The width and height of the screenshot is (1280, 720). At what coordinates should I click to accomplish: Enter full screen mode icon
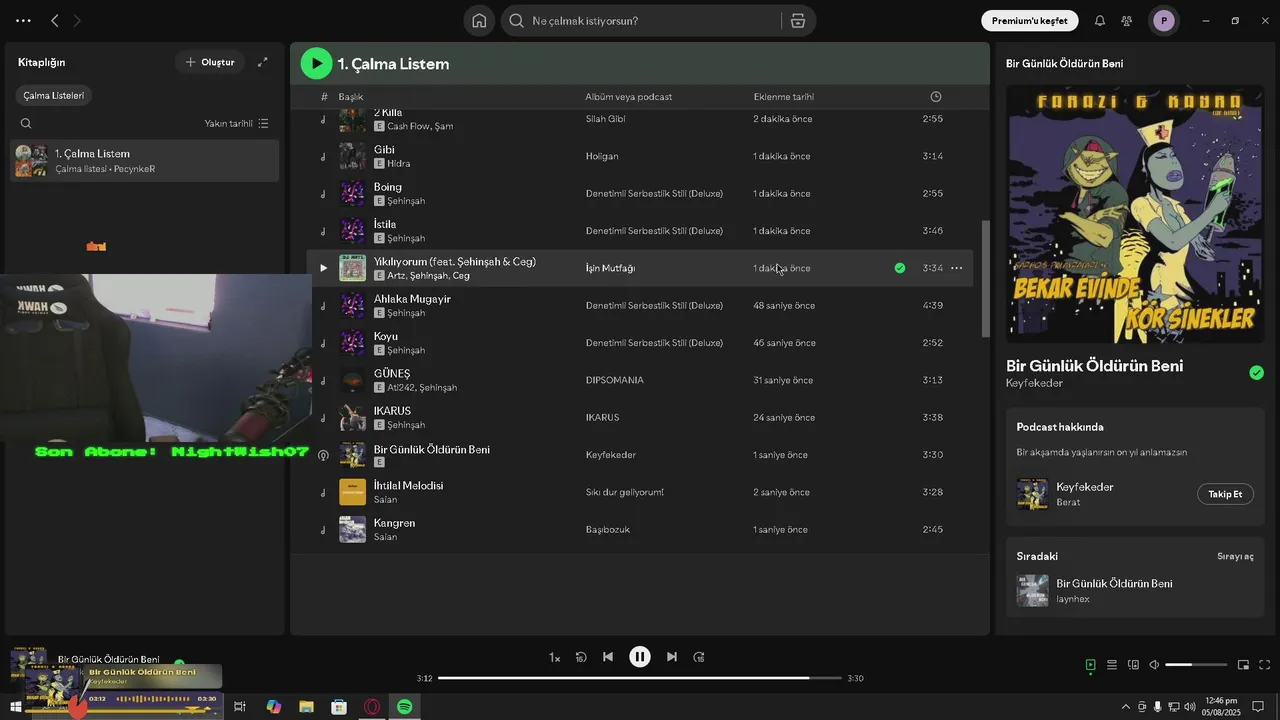coord(1264,665)
